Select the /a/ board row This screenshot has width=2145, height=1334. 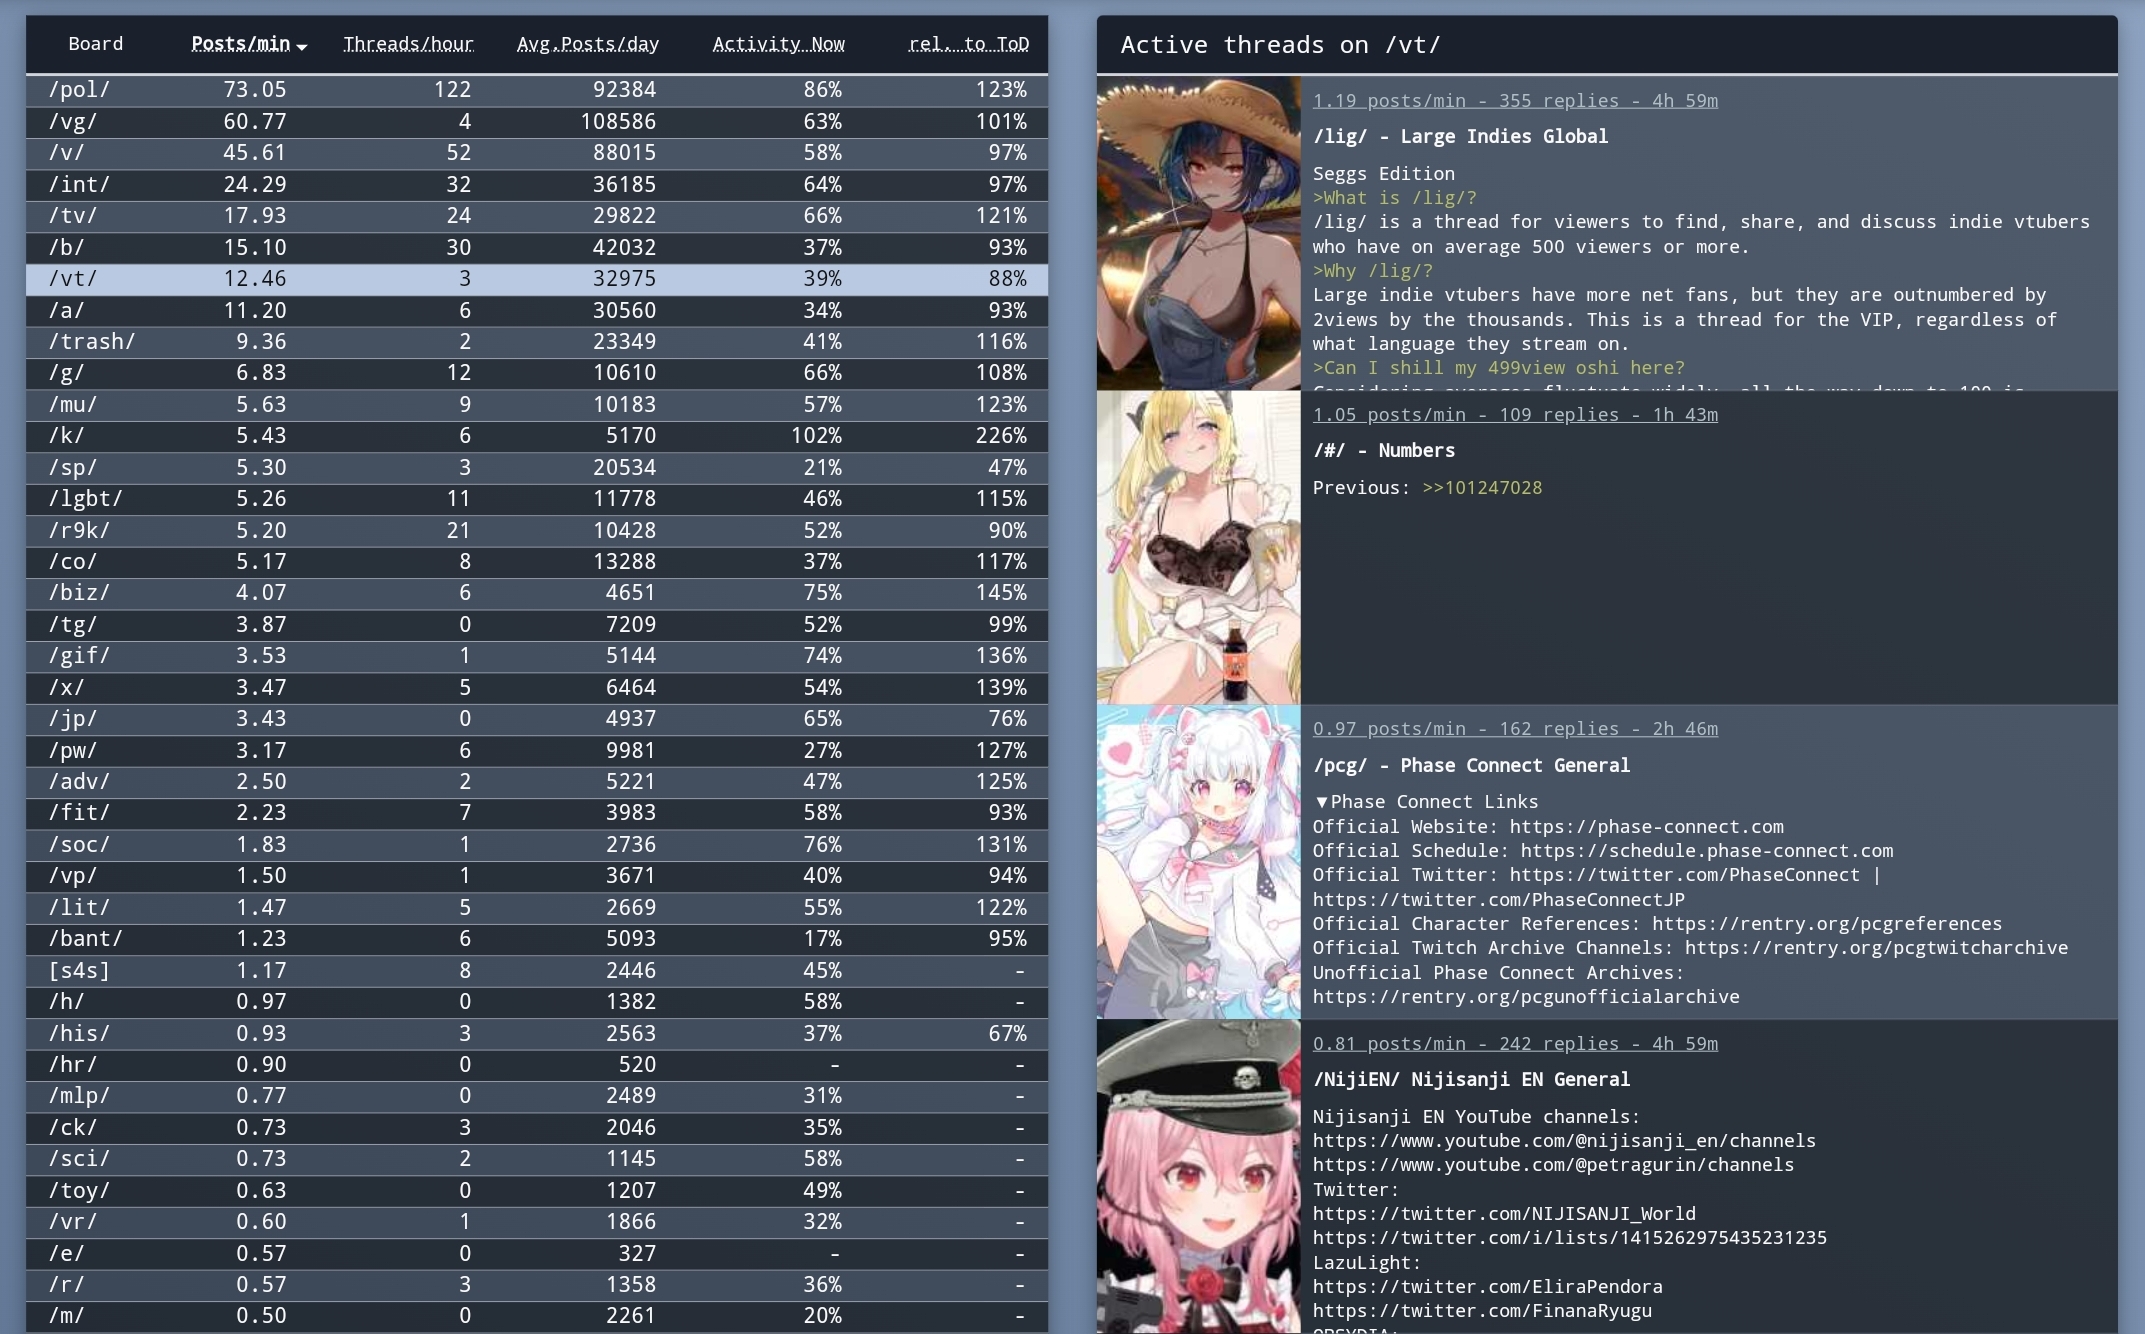[537, 311]
